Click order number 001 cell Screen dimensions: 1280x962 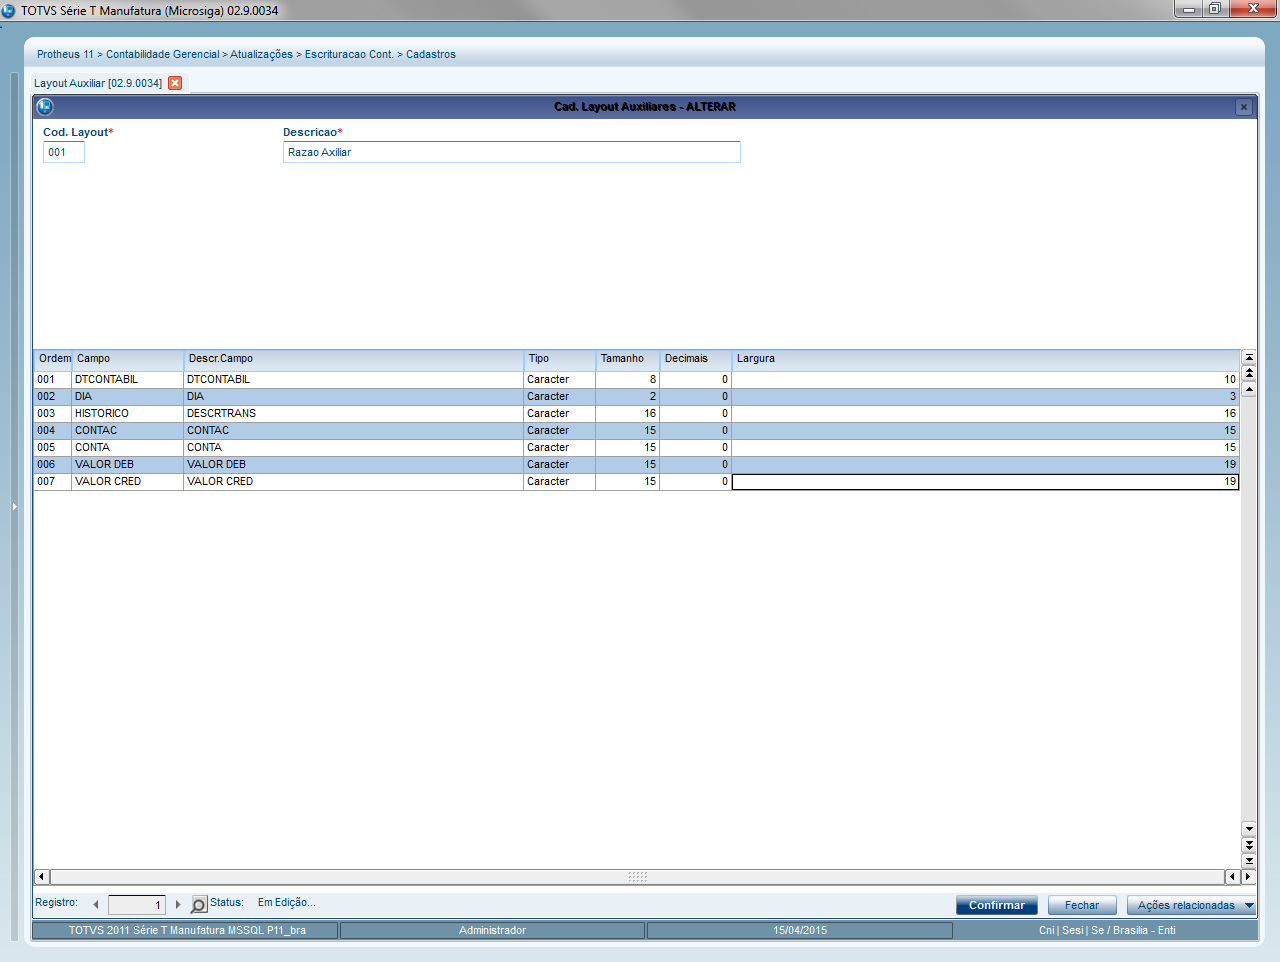pos(53,380)
